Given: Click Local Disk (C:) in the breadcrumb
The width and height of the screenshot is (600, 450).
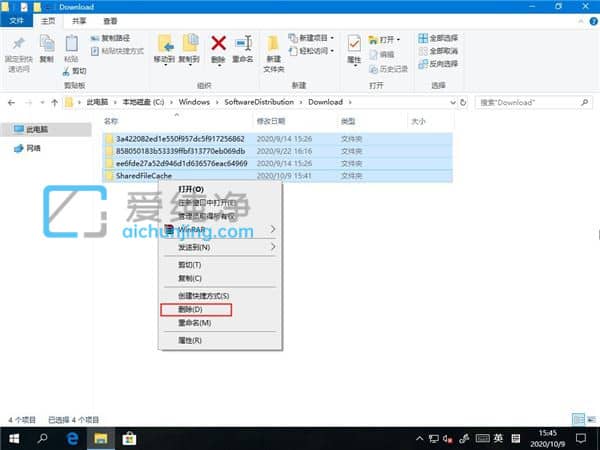Looking at the screenshot, I should (143, 102).
